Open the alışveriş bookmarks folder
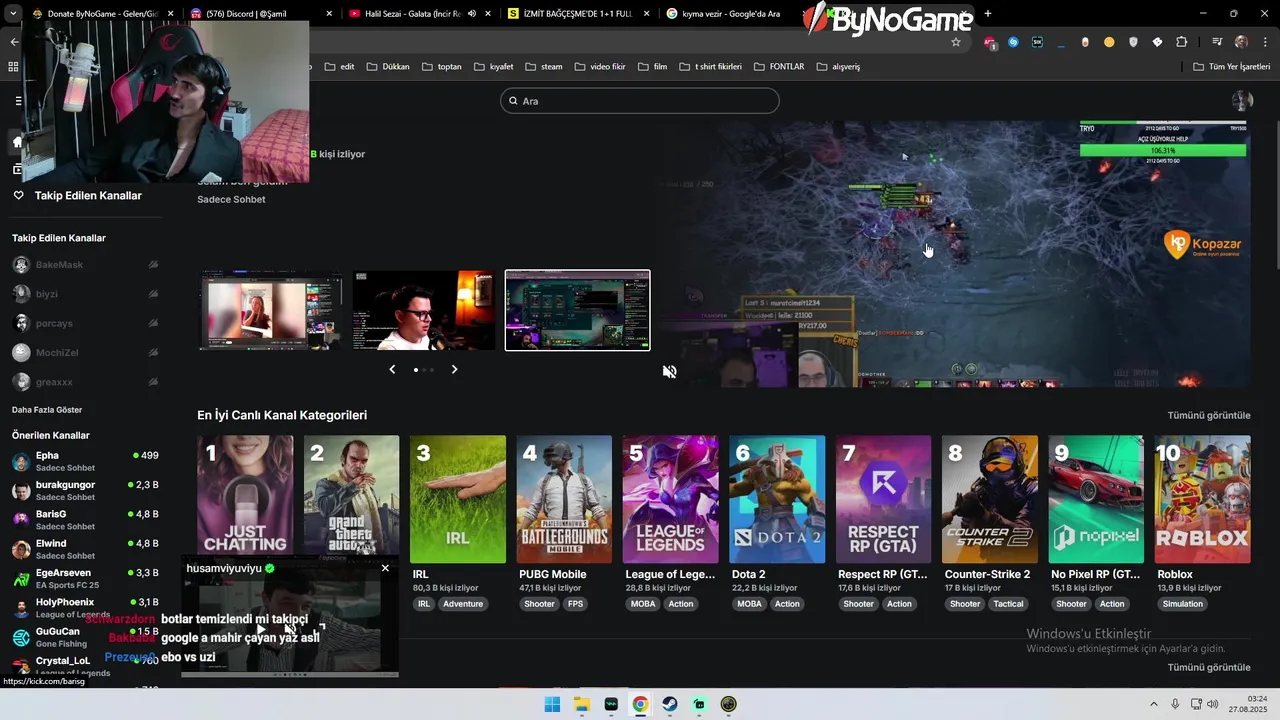The width and height of the screenshot is (1280, 720). pyautogui.click(x=838, y=67)
